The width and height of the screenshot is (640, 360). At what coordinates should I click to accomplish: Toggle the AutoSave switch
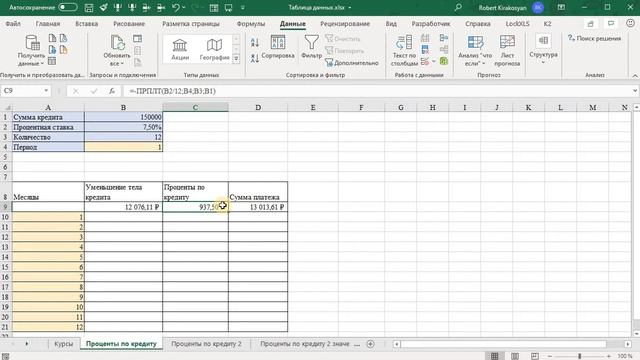click(x=68, y=7)
